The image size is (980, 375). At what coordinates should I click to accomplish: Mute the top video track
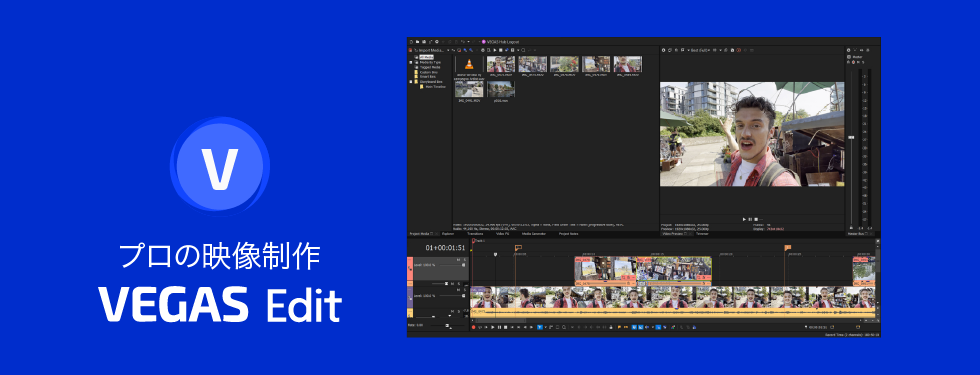[x=458, y=259]
